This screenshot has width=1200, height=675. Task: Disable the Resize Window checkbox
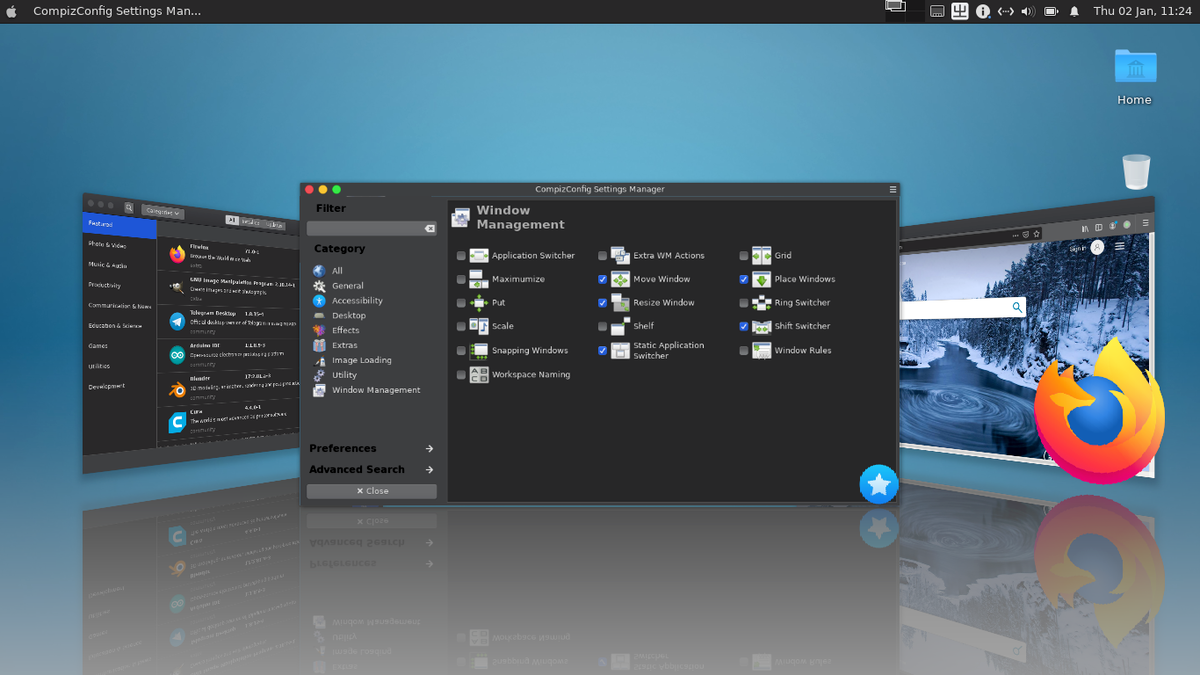[x=602, y=303]
